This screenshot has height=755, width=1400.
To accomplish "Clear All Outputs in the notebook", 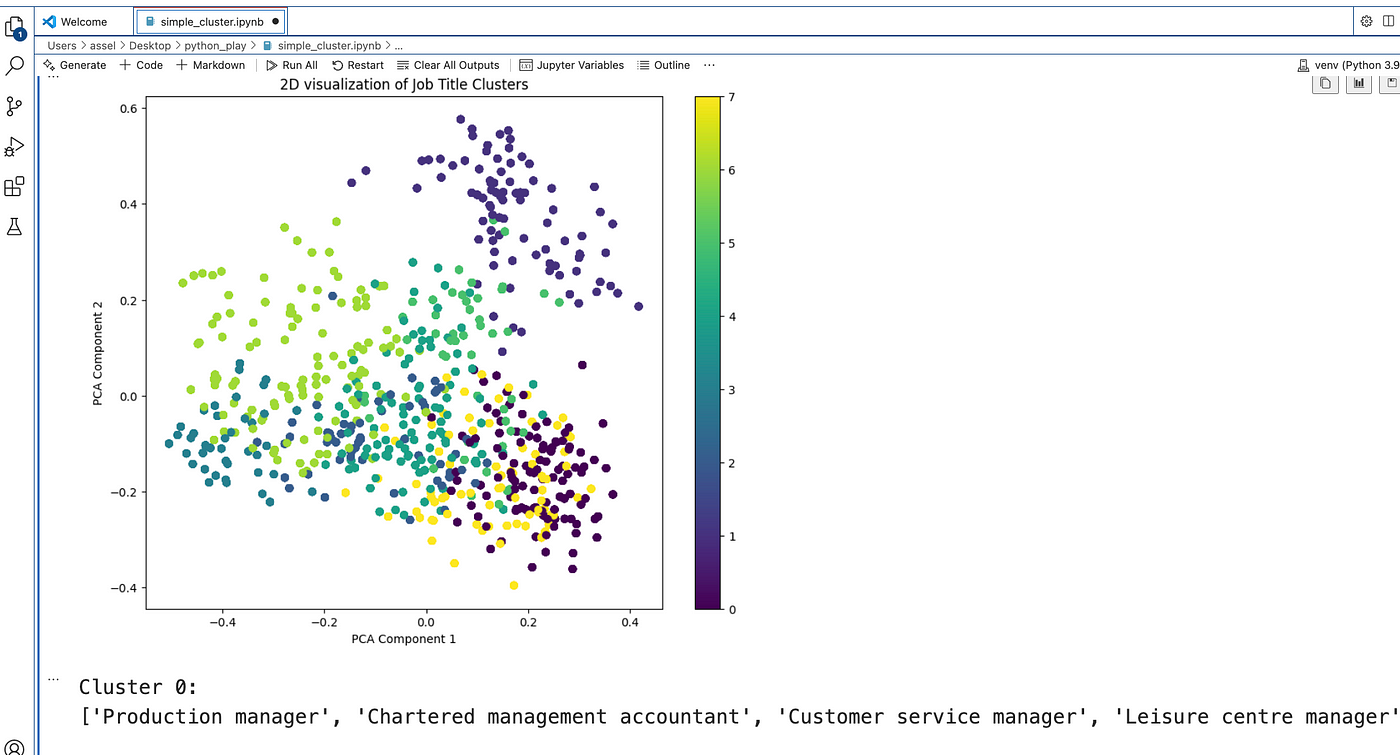I will coord(448,65).
